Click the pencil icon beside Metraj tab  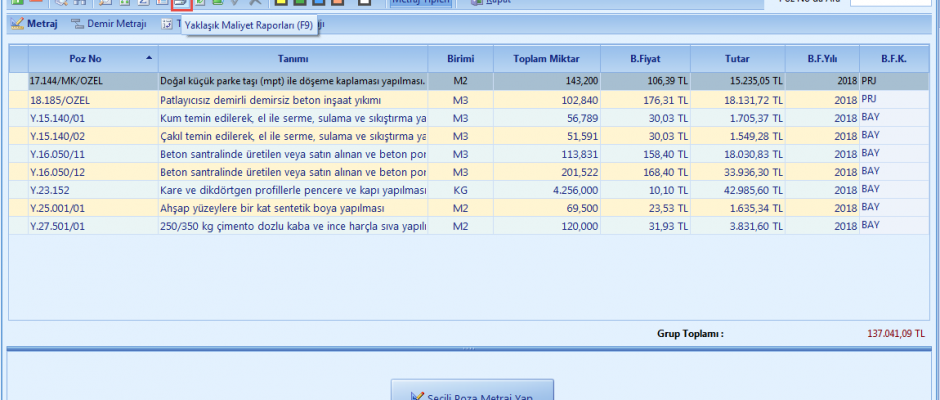pos(17,24)
